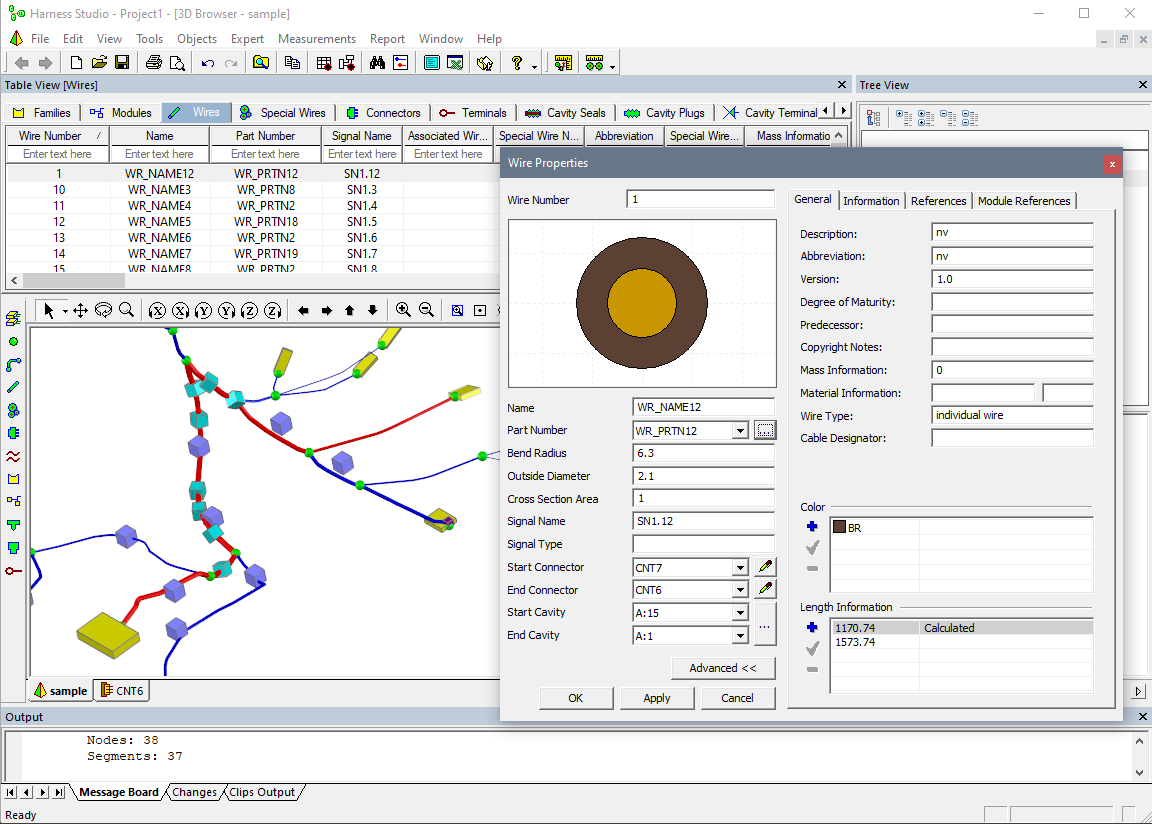Screen dimensions: 1152x824
Task: Activate the Rotate view tool
Action: coord(104,310)
